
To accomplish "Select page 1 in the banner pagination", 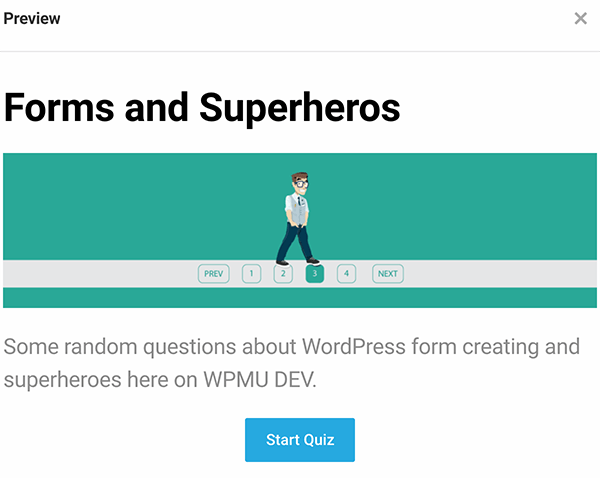I will pyautogui.click(x=251, y=273).
